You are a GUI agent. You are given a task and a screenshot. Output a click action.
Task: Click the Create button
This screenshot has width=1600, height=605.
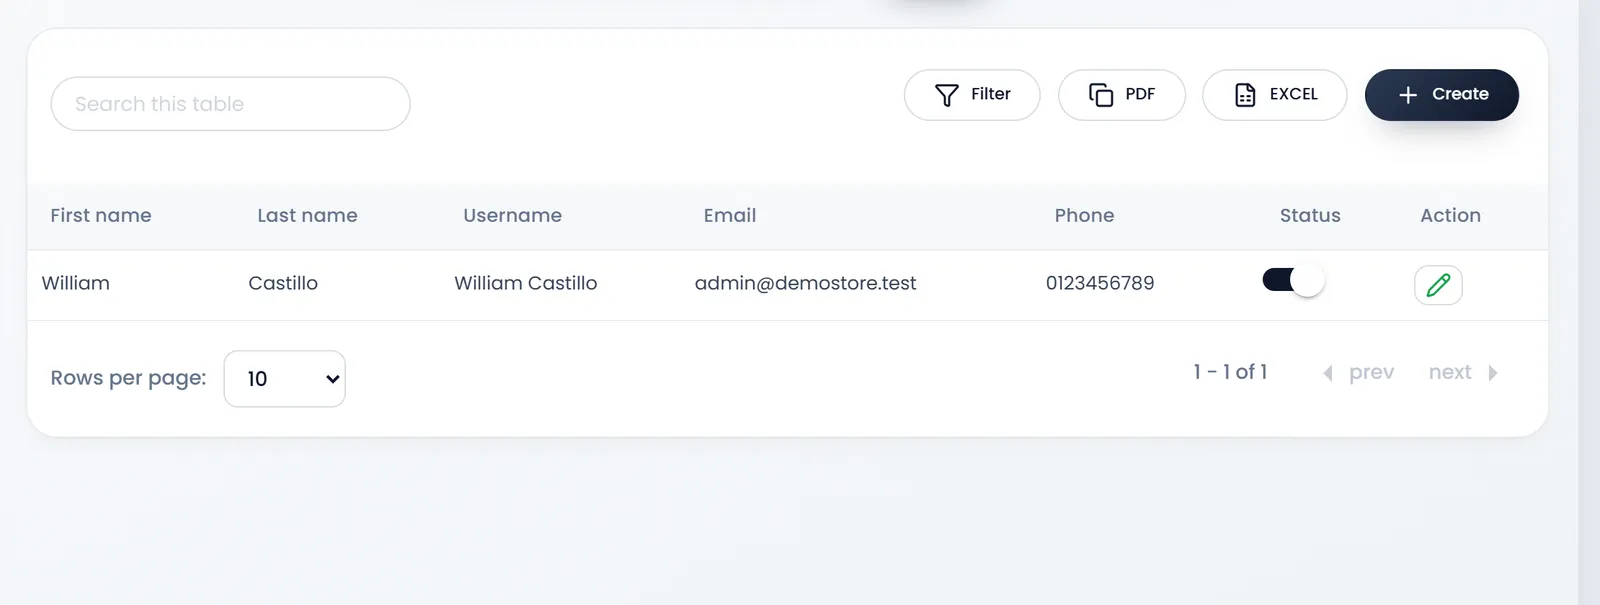pos(1442,95)
